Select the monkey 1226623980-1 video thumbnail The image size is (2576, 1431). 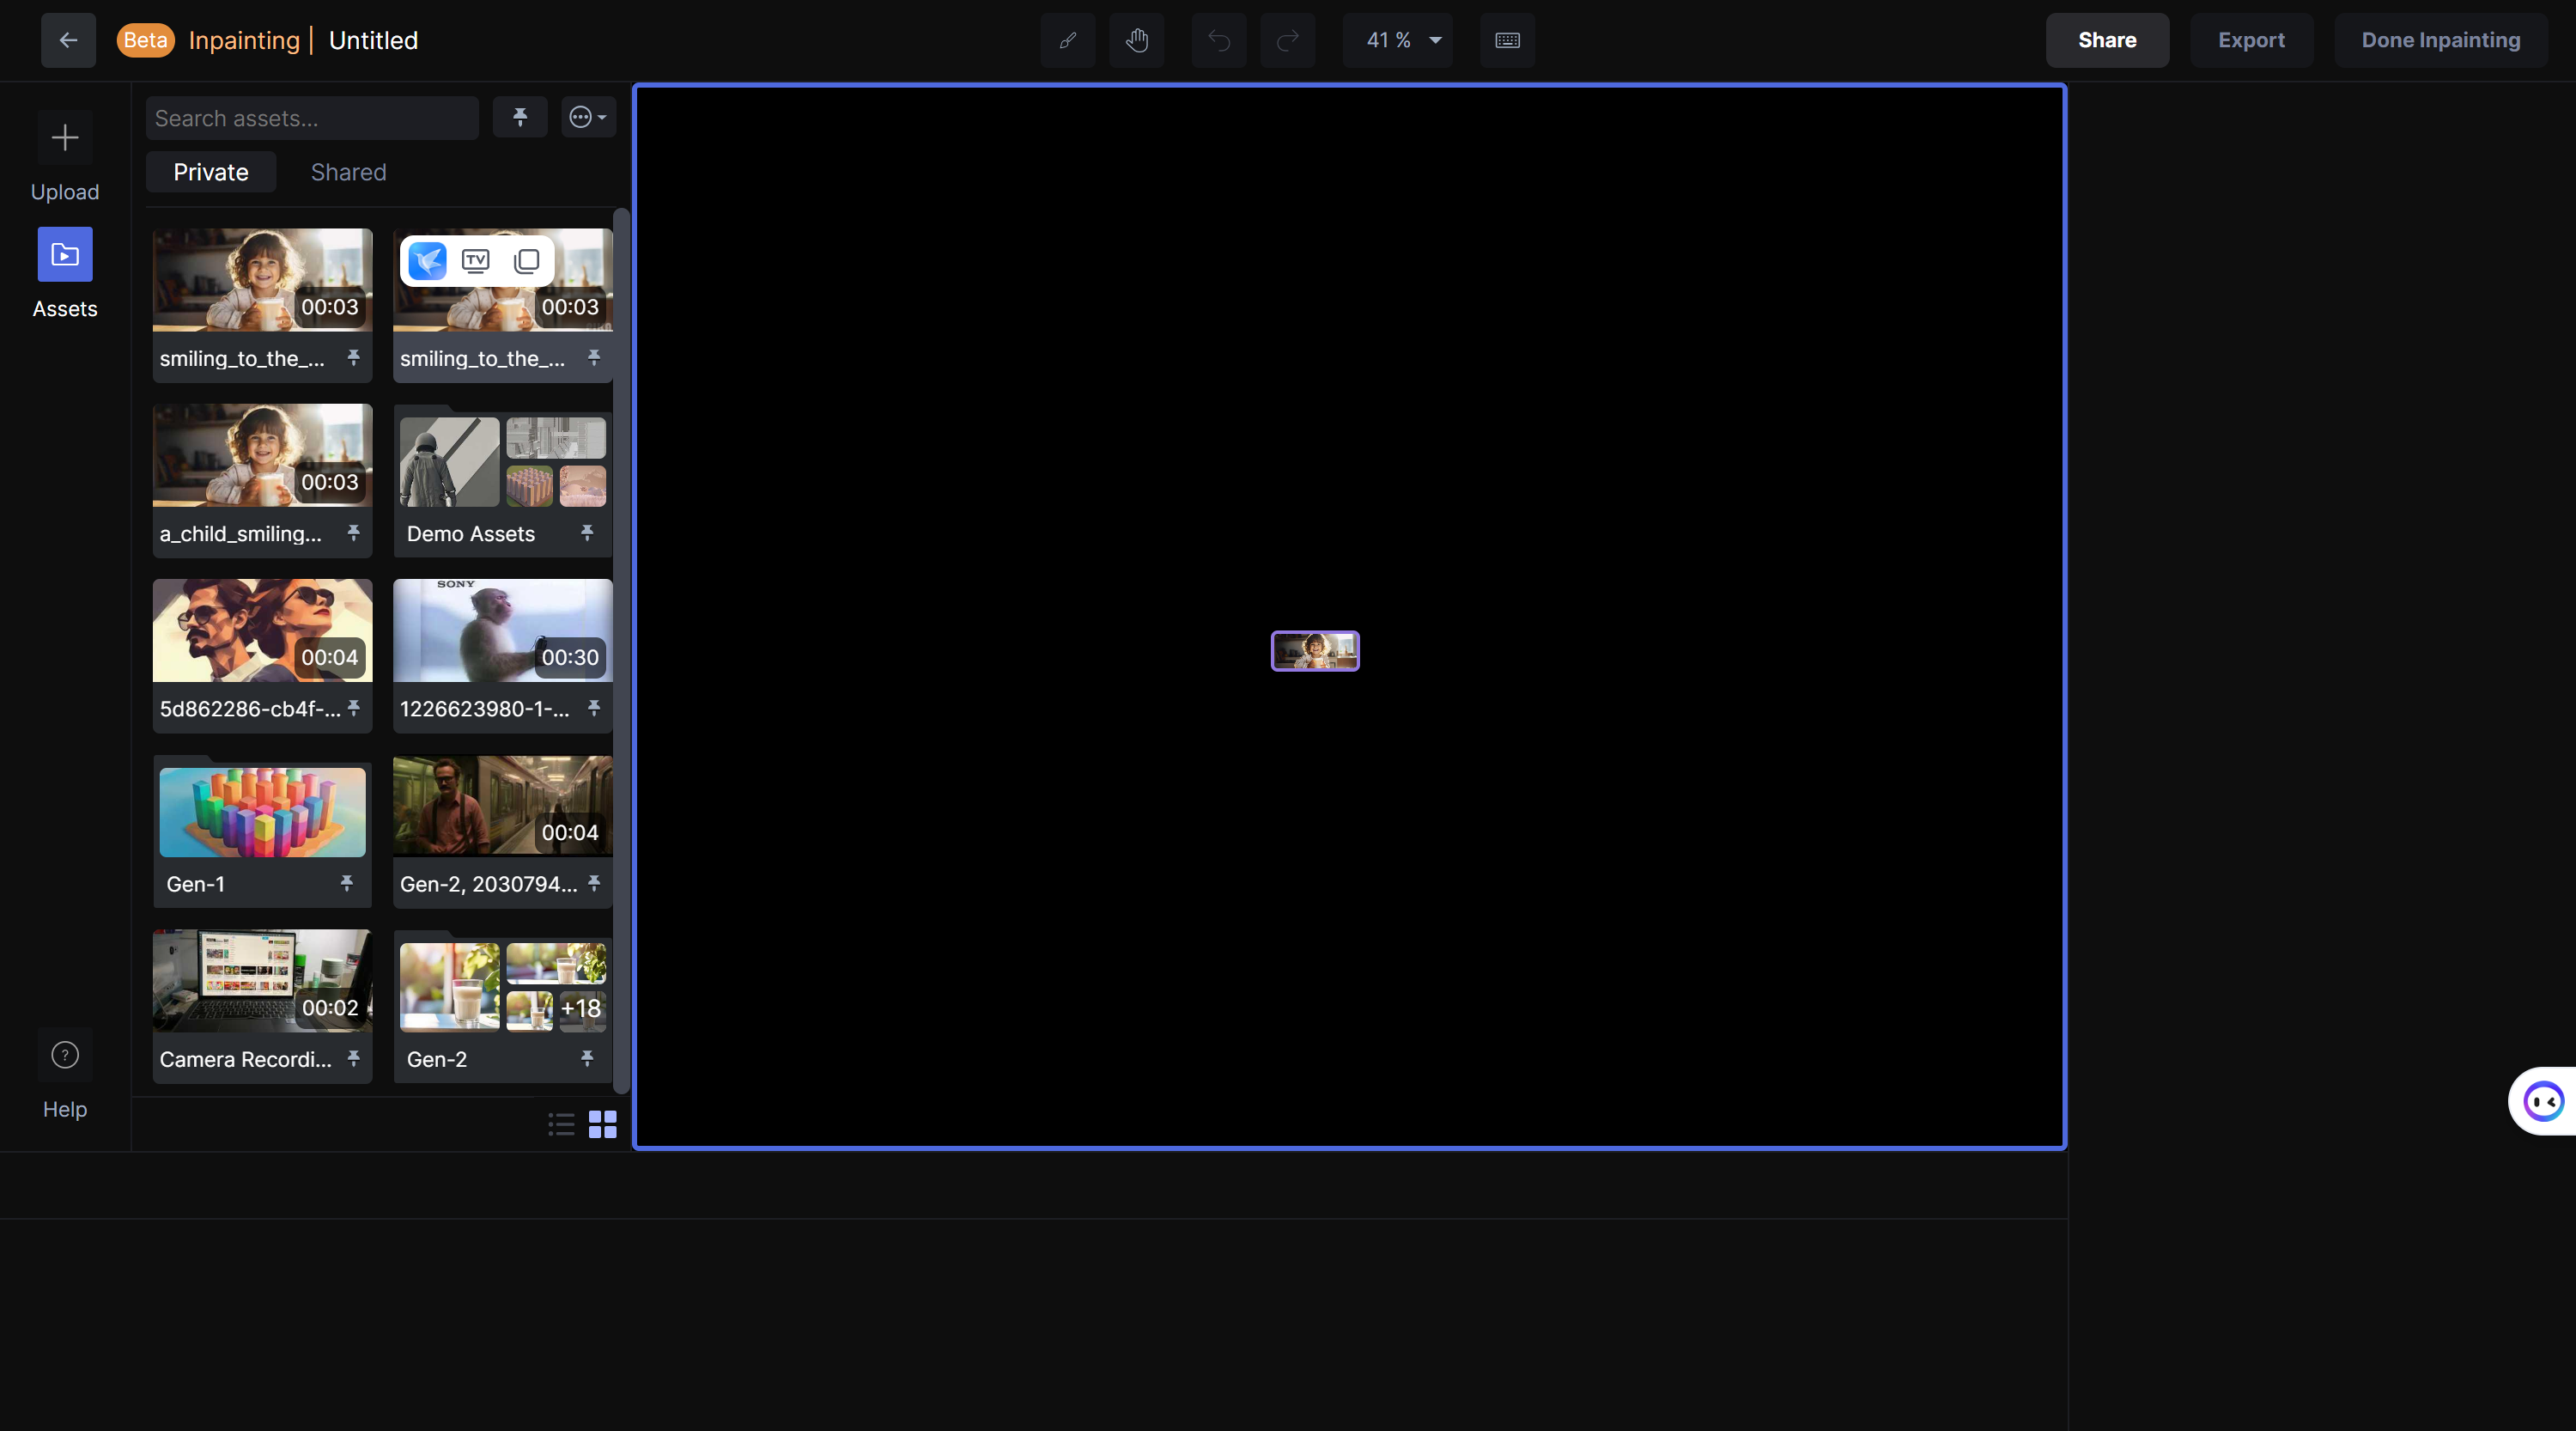click(503, 630)
